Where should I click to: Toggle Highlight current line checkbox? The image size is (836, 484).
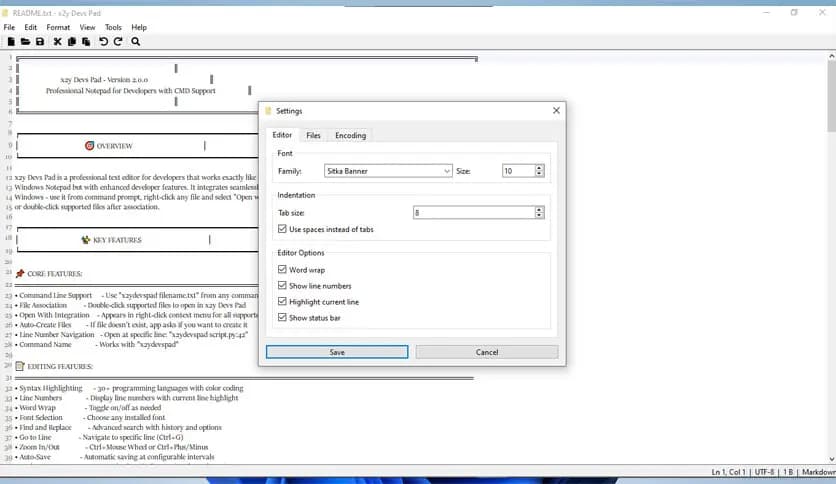(282, 301)
